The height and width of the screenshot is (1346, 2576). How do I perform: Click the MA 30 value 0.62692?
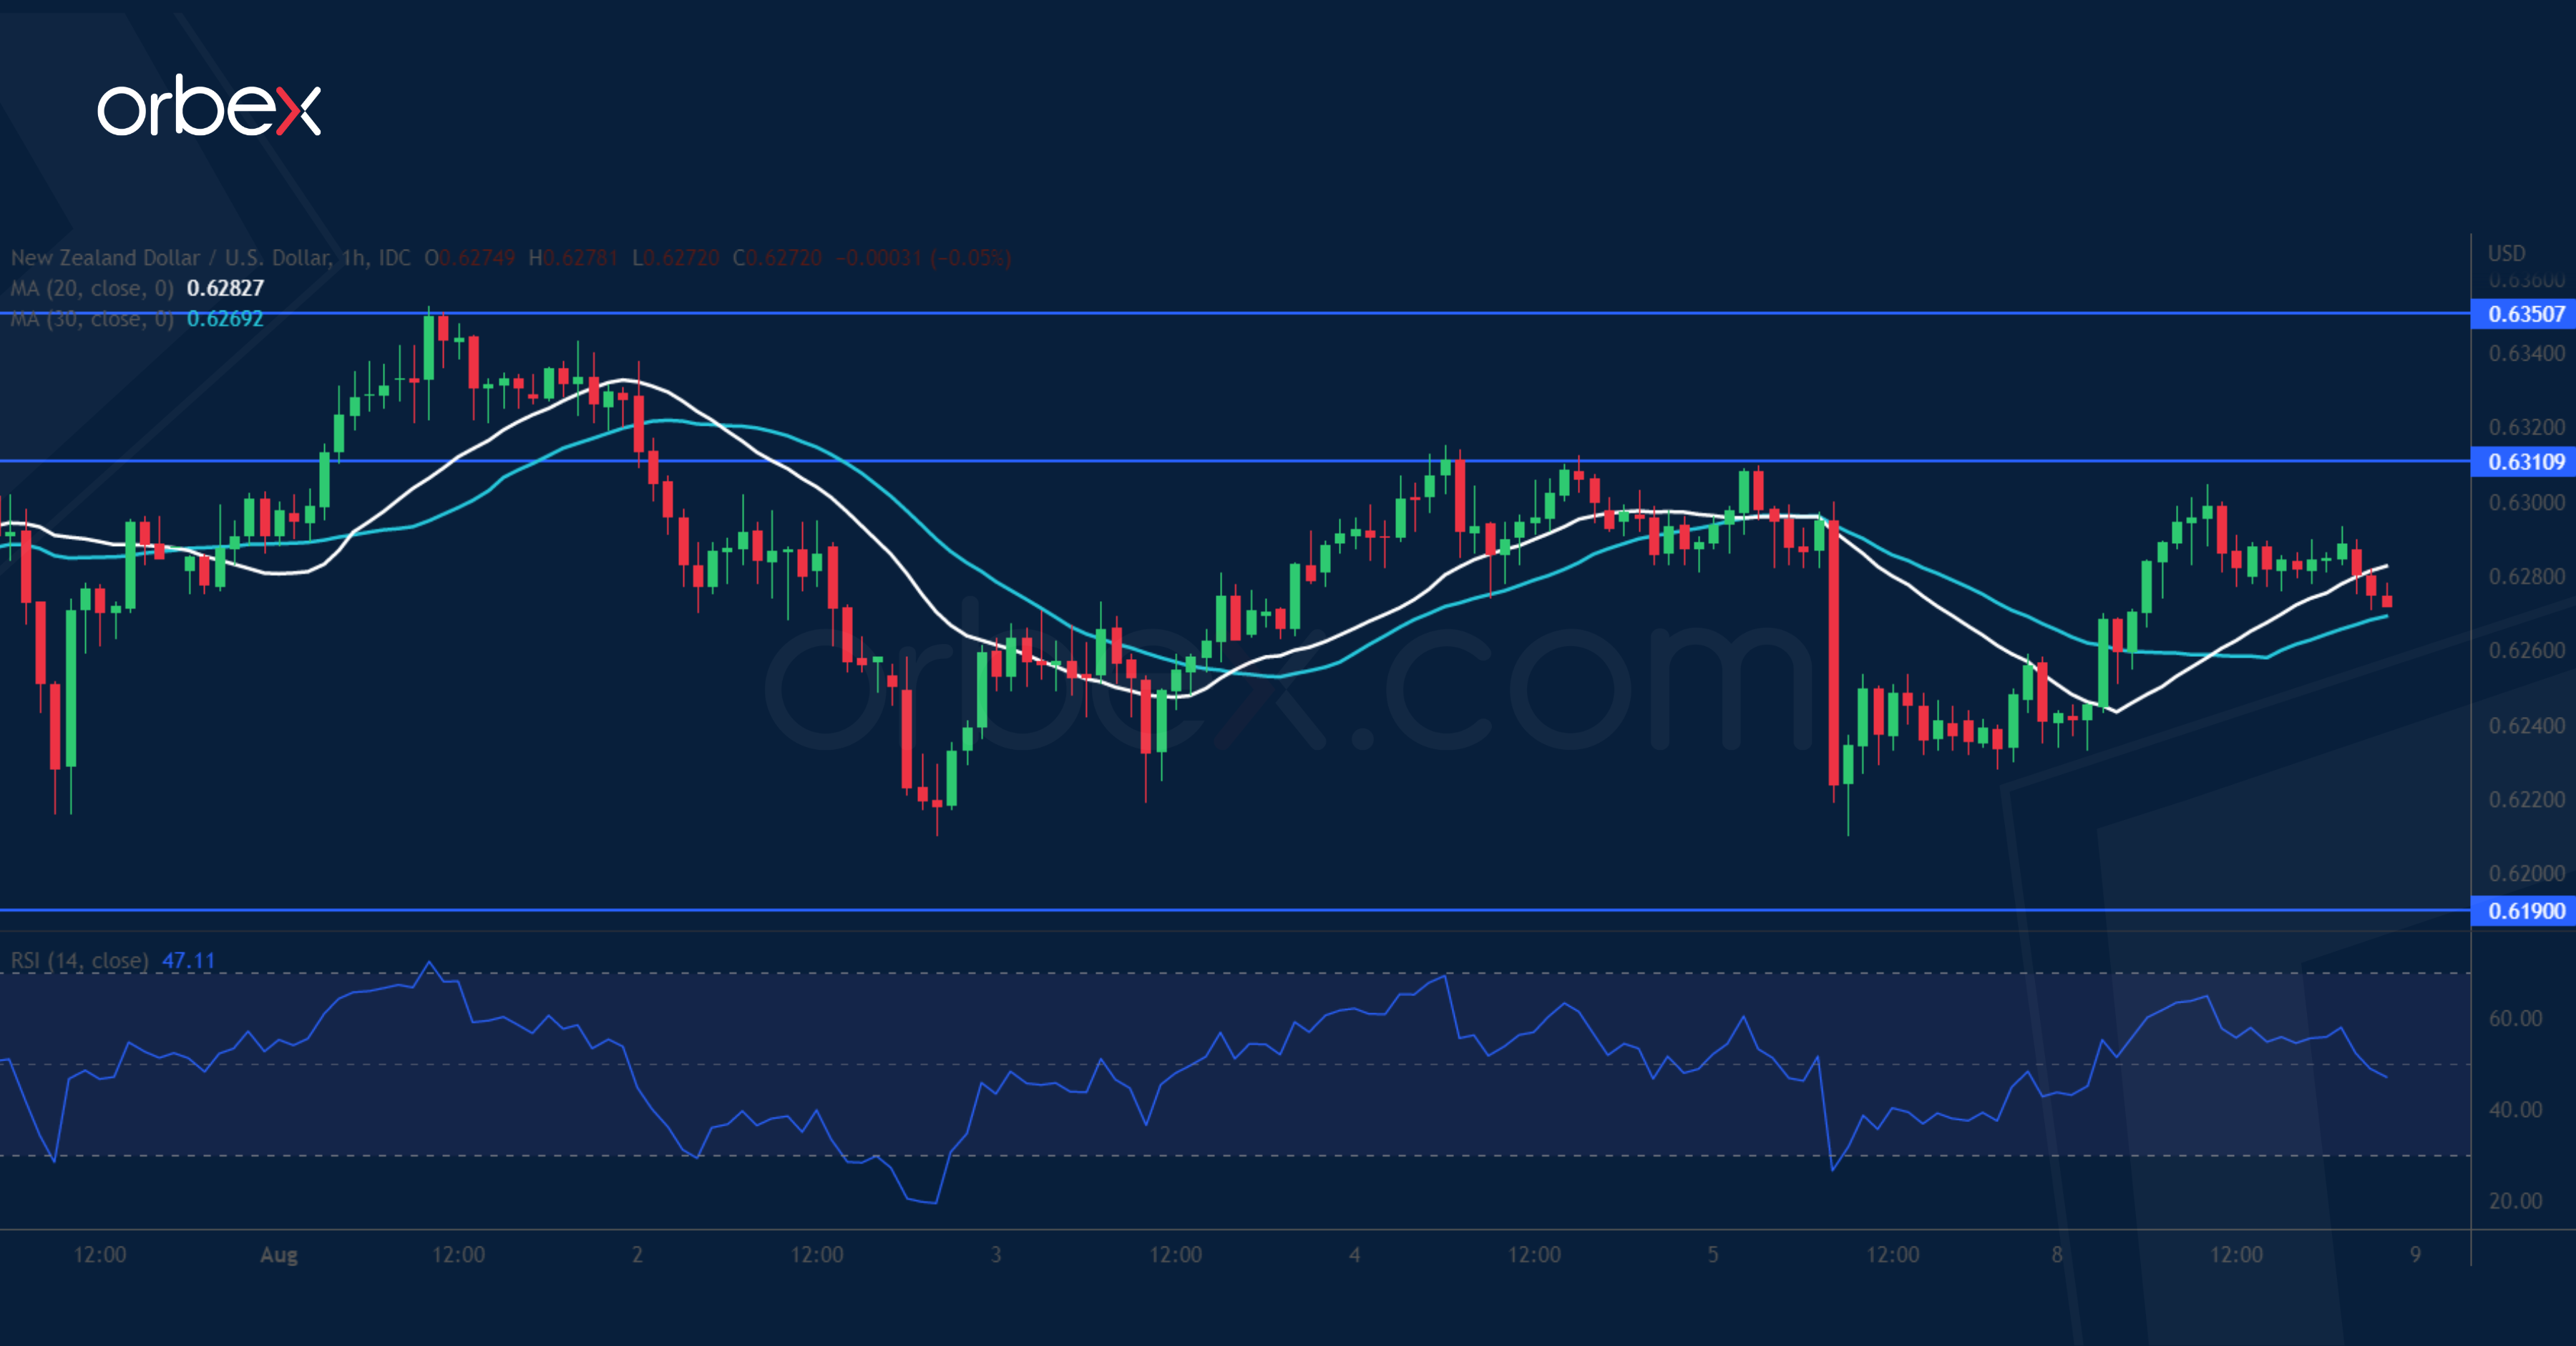[225, 319]
